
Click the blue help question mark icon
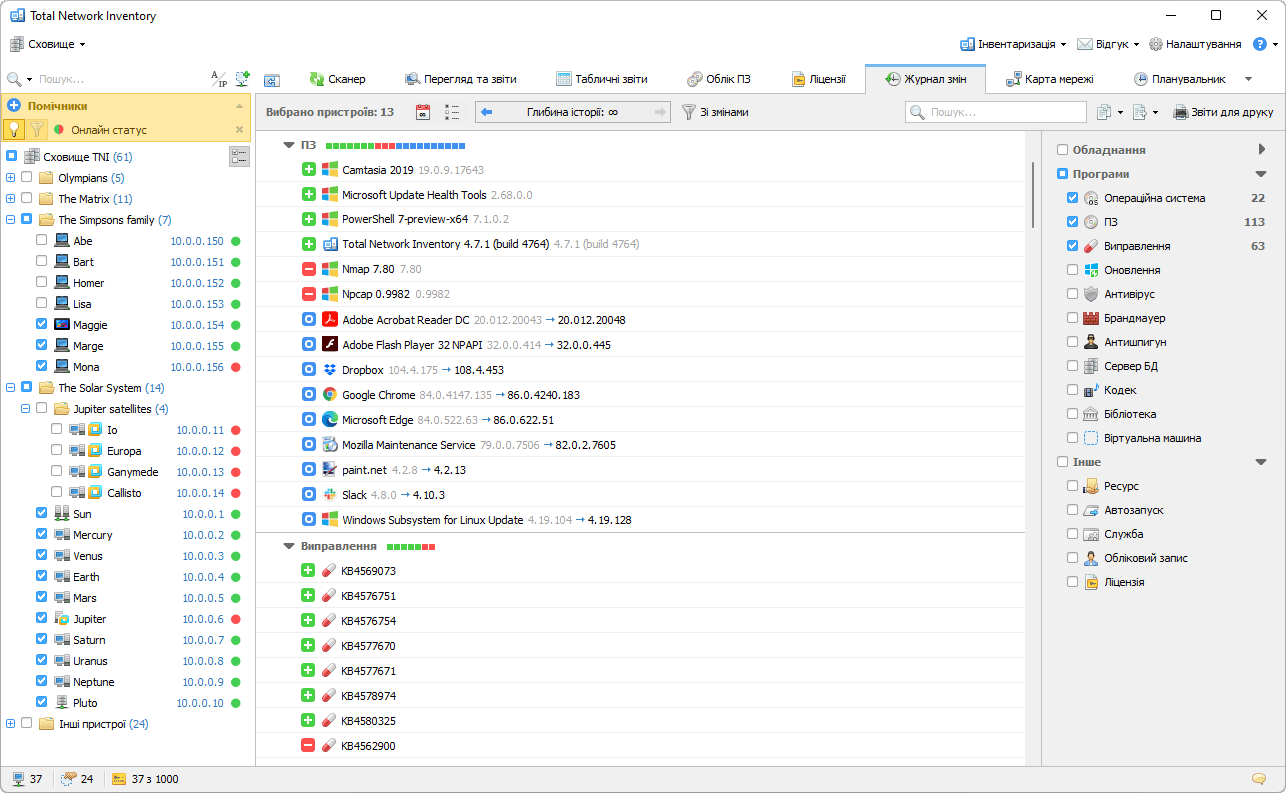[x=1260, y=44]
